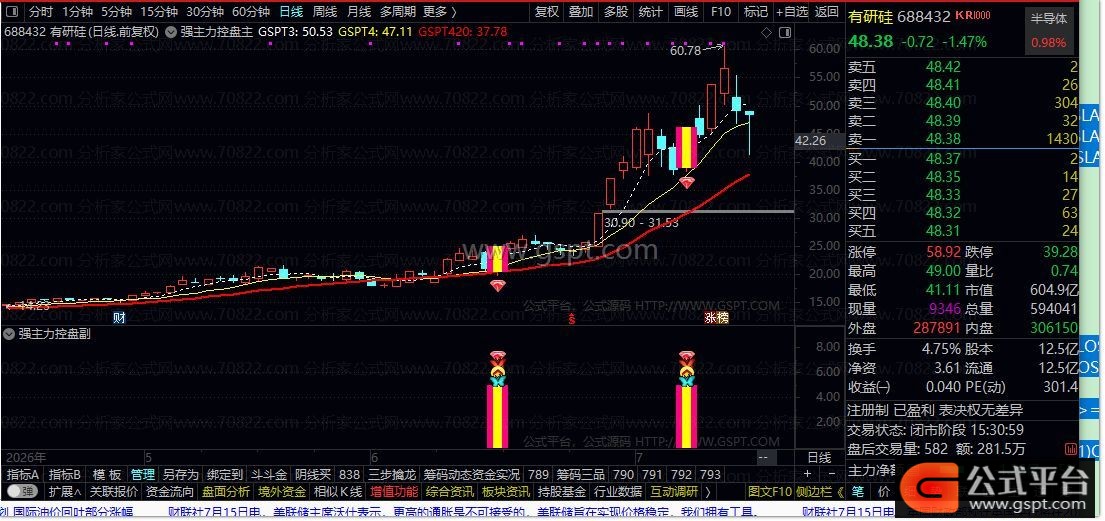Click the 返回 back button

827,11
